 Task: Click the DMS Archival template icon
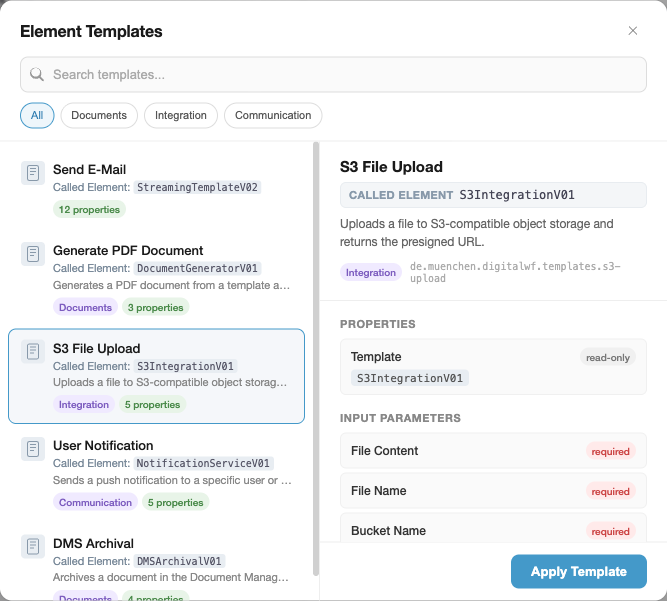click(x=33, y=547)
